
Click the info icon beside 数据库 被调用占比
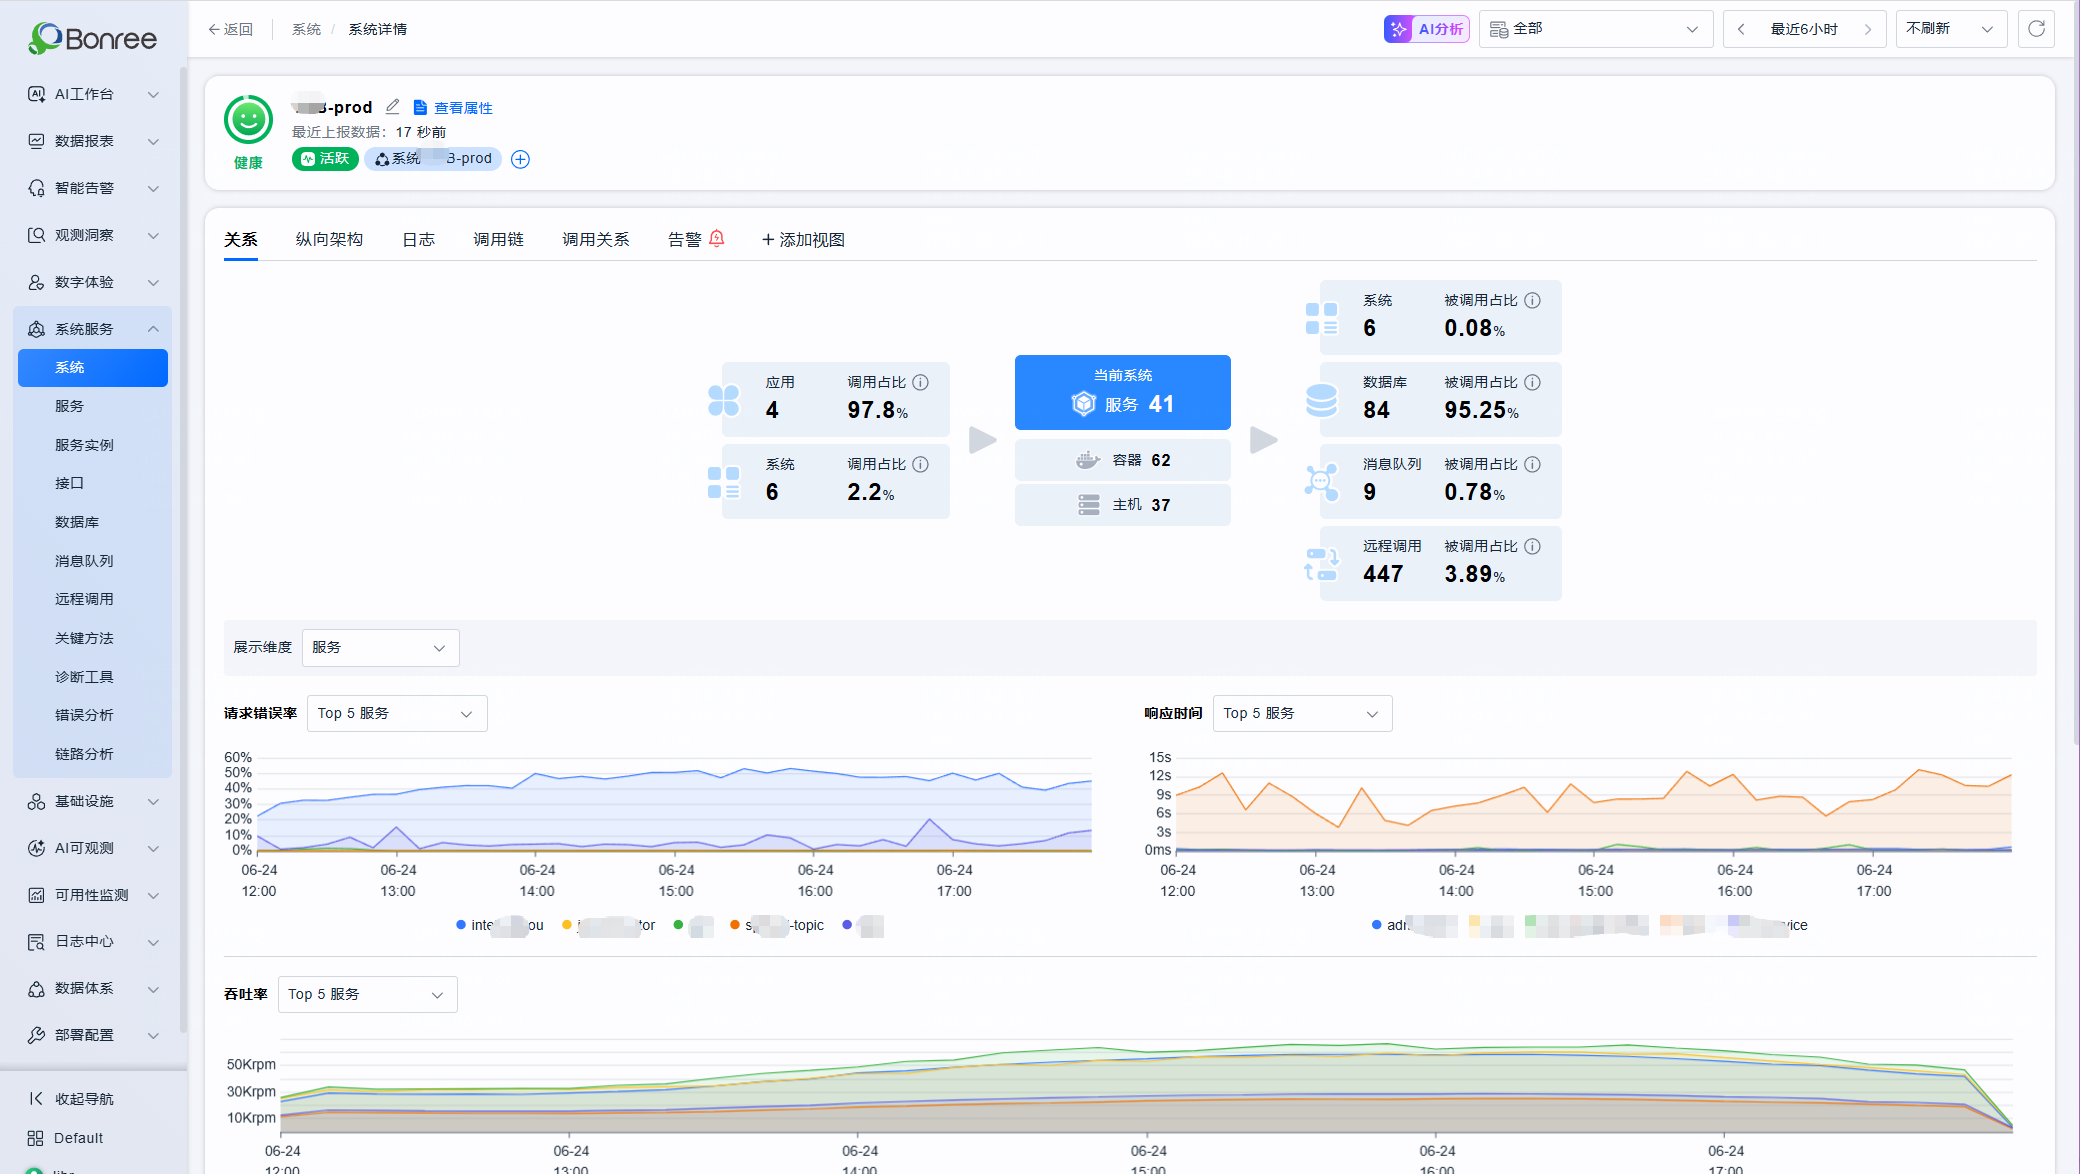click(1533, 382)
